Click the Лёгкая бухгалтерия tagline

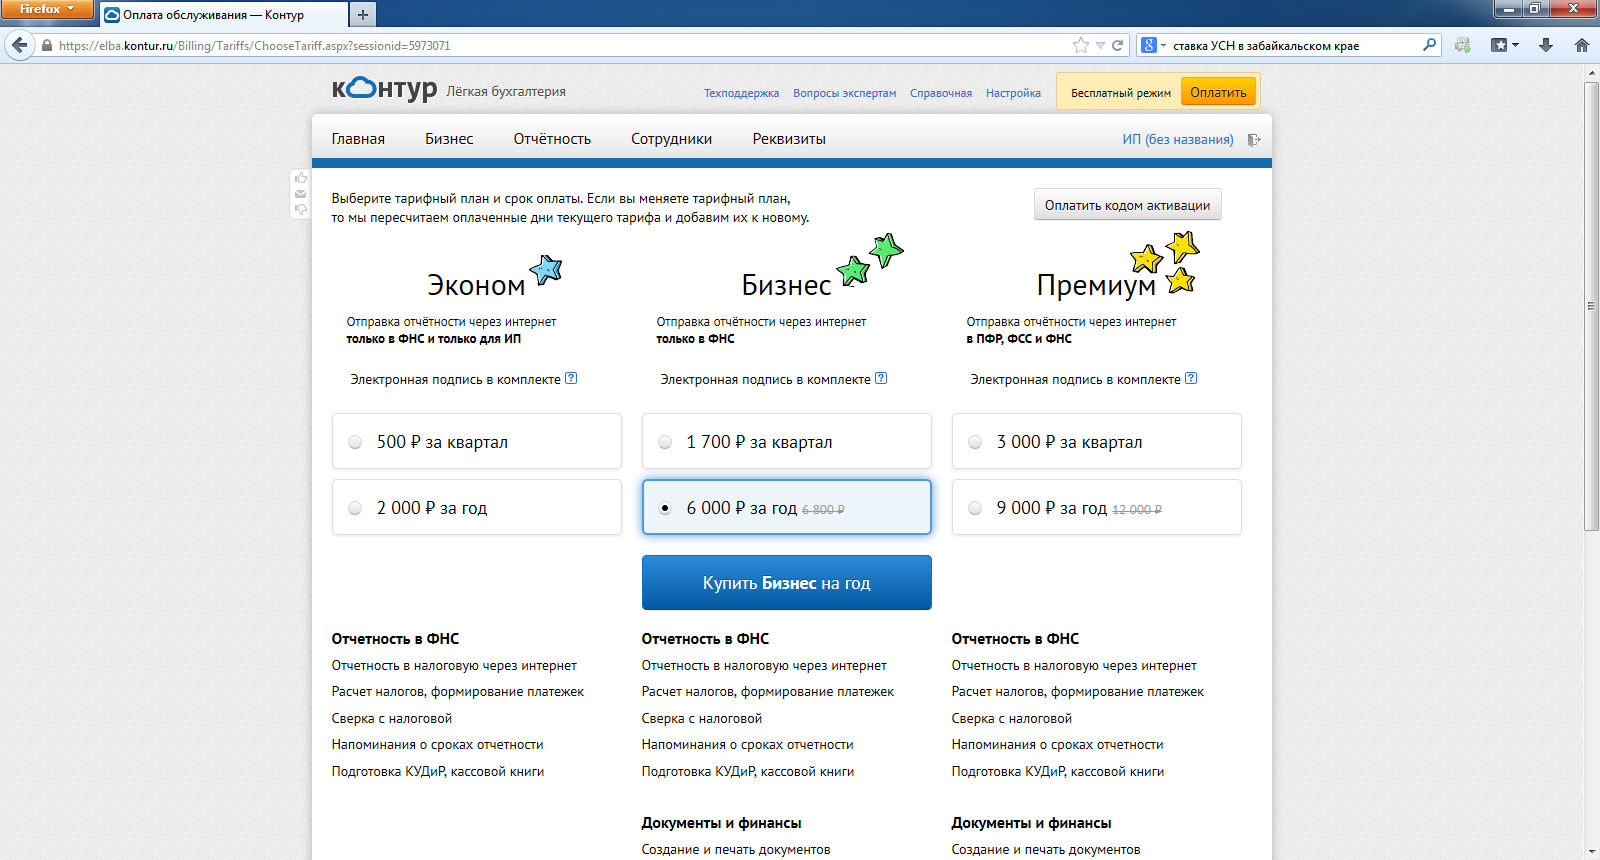click(506, 91)
